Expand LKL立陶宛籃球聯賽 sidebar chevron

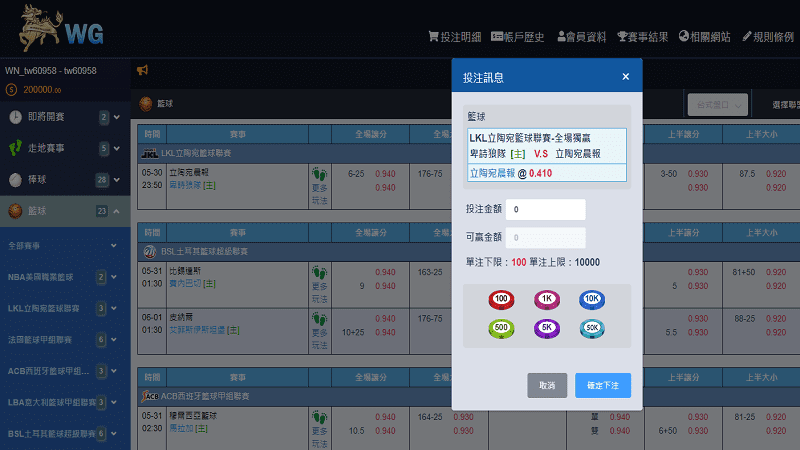pos(113,308)
